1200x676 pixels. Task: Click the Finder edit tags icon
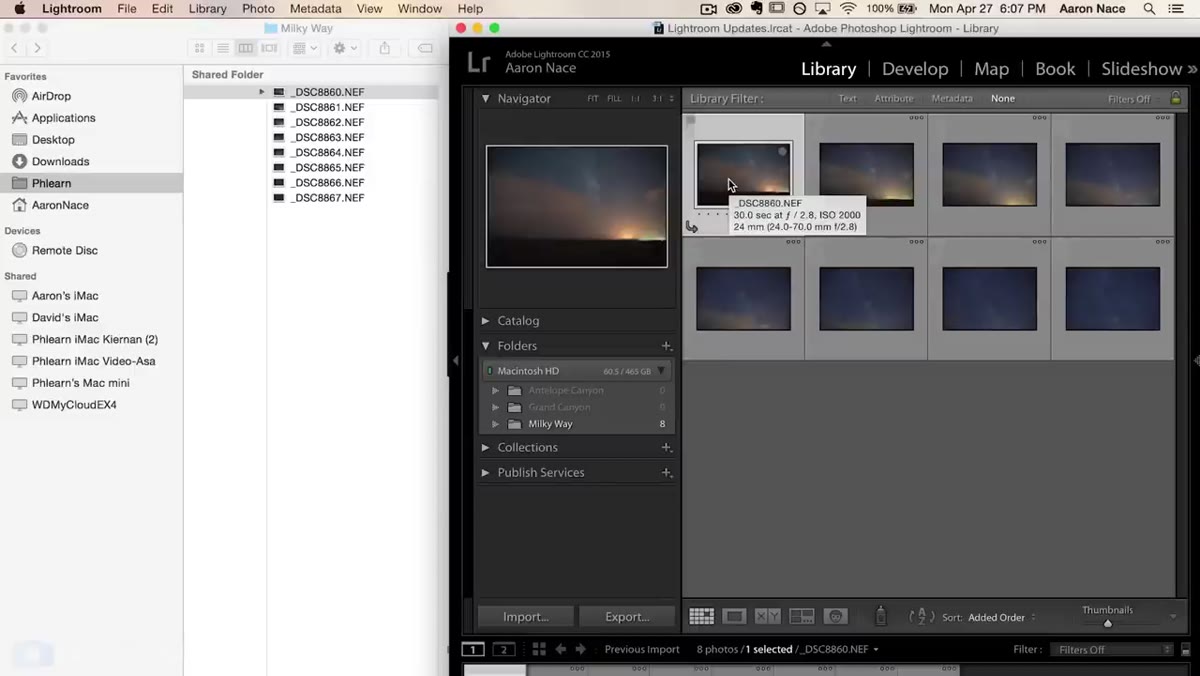(x=424, y=48)
